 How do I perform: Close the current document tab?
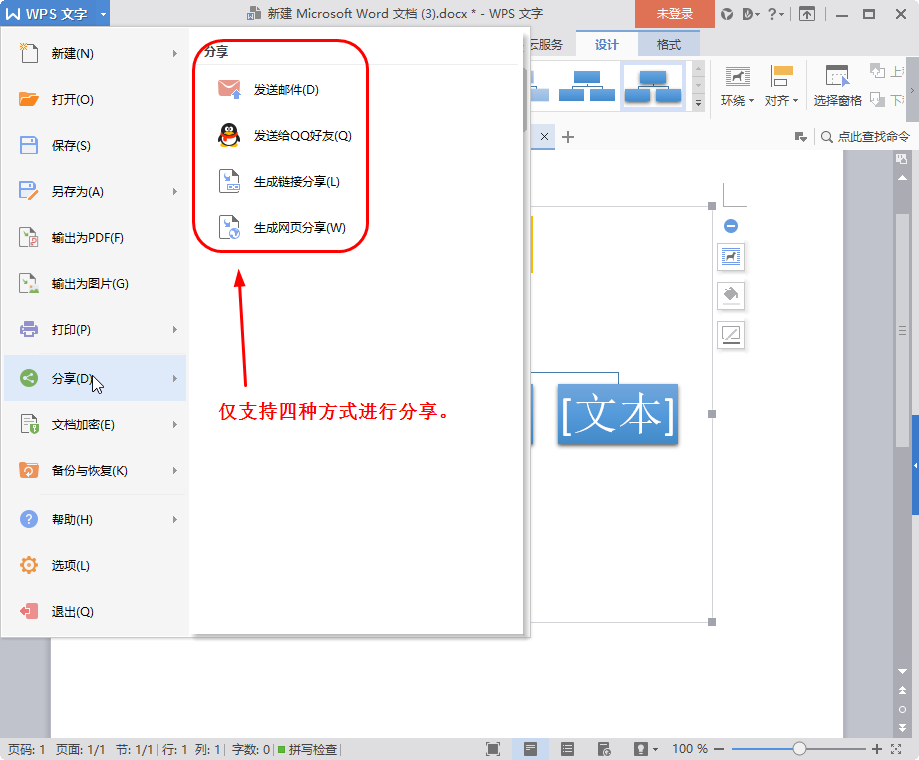544,137
